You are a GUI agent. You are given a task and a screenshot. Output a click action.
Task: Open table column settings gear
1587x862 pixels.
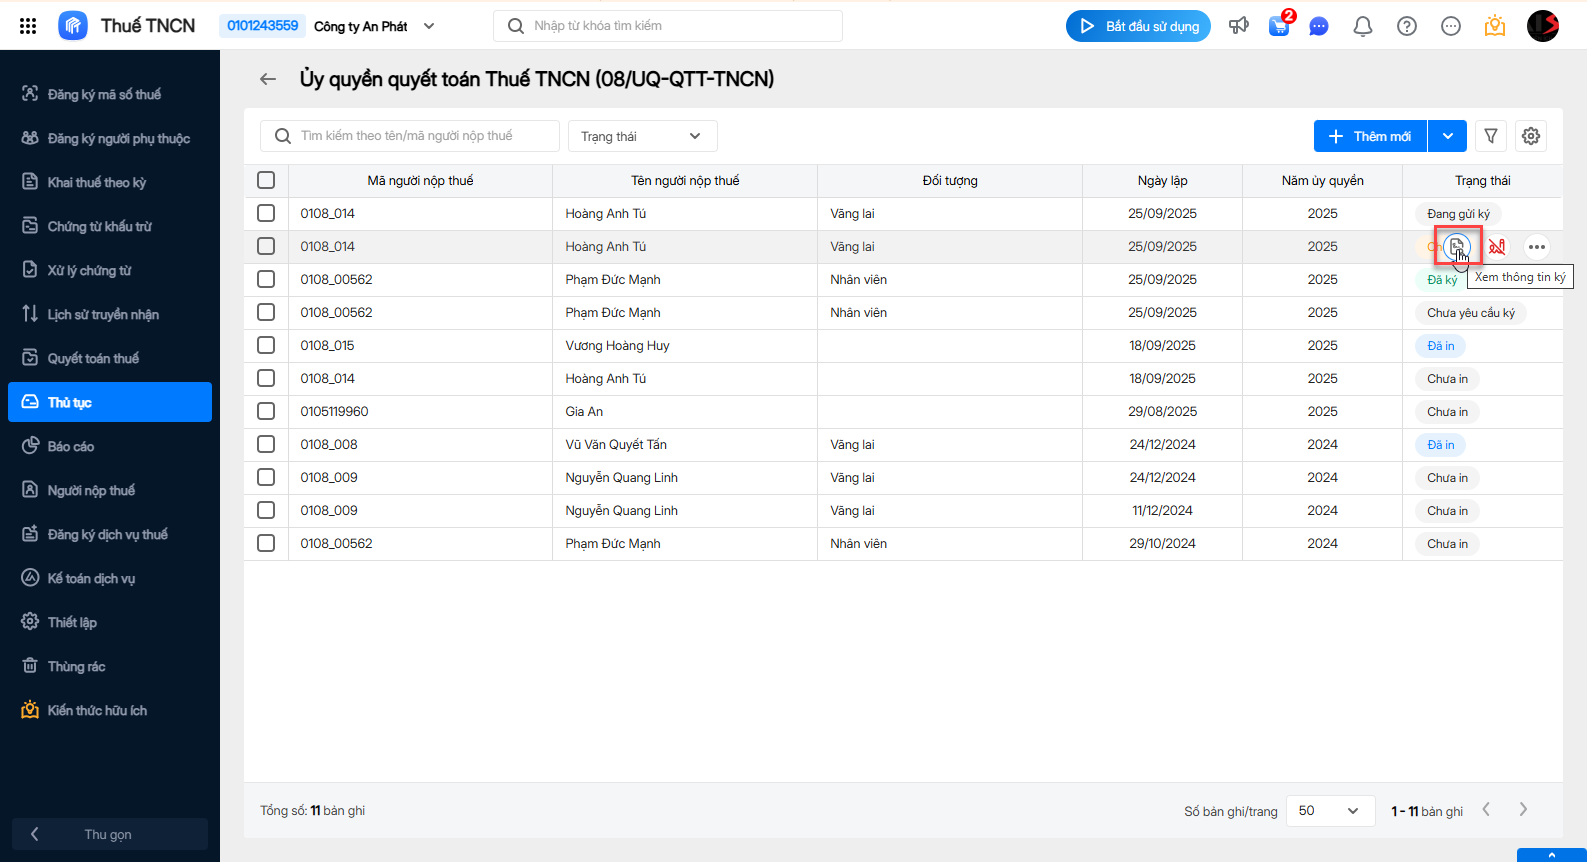(x=1531, y=136)
